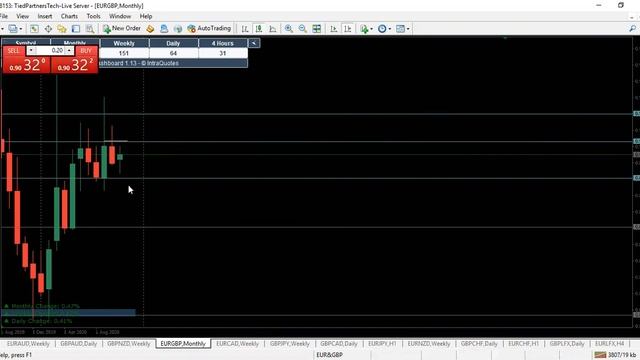Switch to EURJPY,H1 chart tab
This screenshot has height=360, width=640.
382,344
